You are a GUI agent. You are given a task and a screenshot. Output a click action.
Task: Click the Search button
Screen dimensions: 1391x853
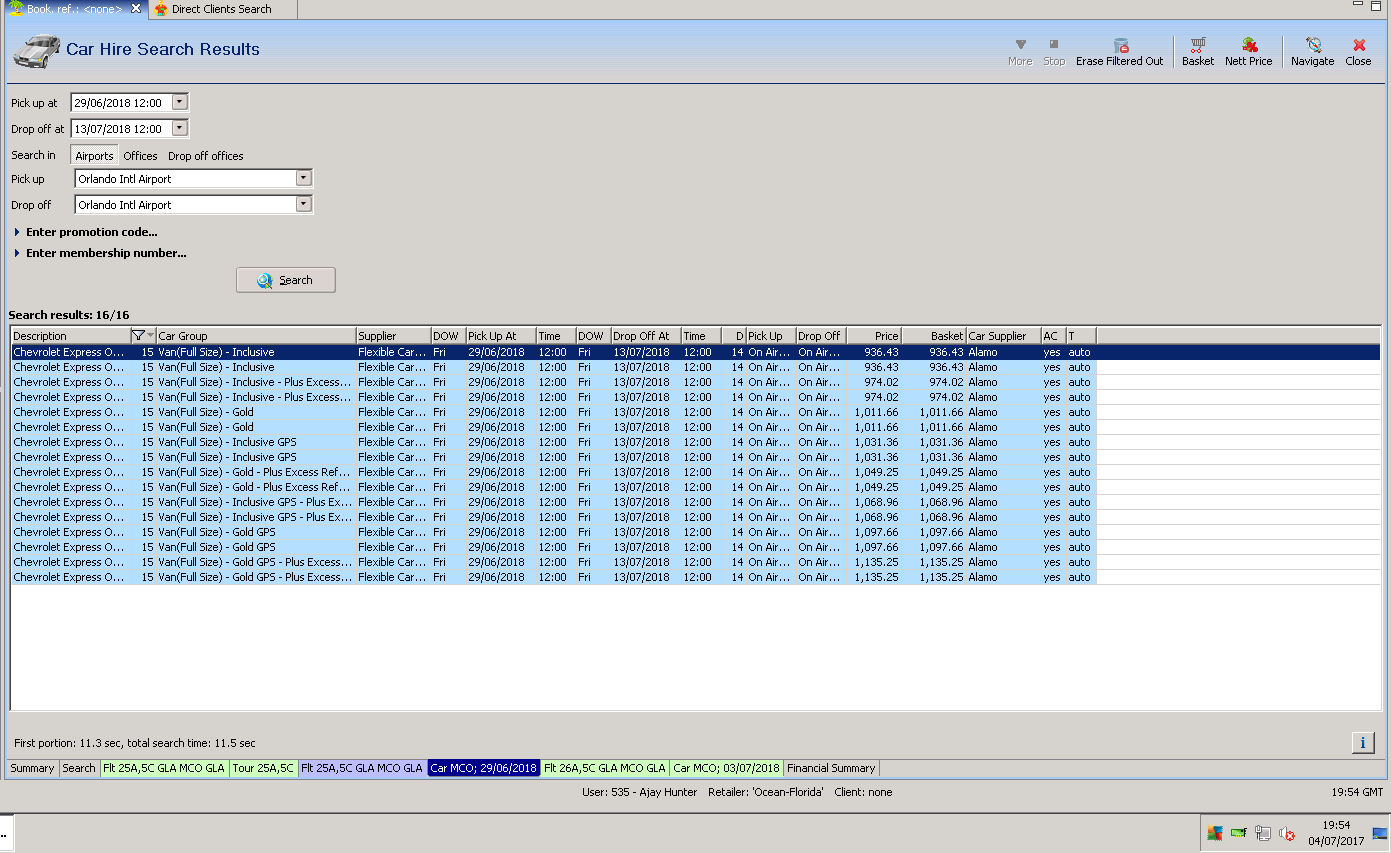pyautogui.click(x=286, y=281)
